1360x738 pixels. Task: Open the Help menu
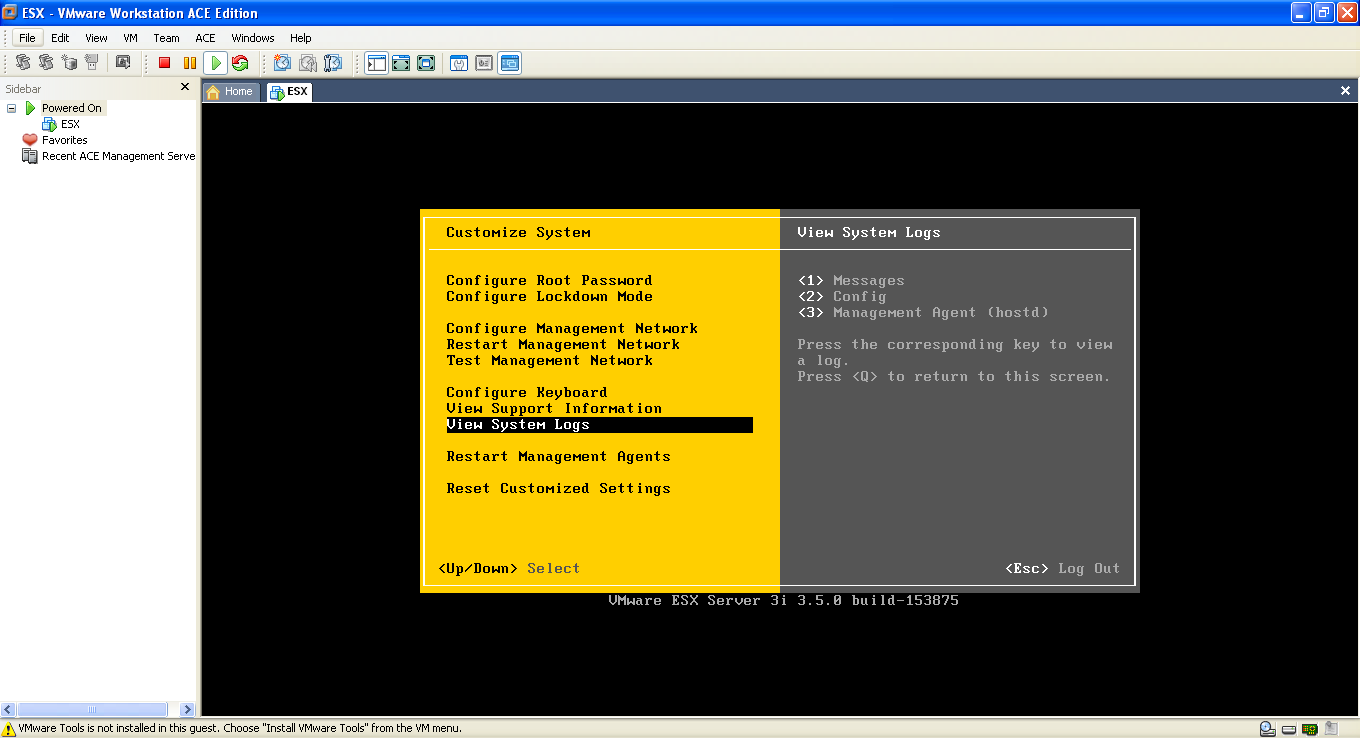[301, 38]
